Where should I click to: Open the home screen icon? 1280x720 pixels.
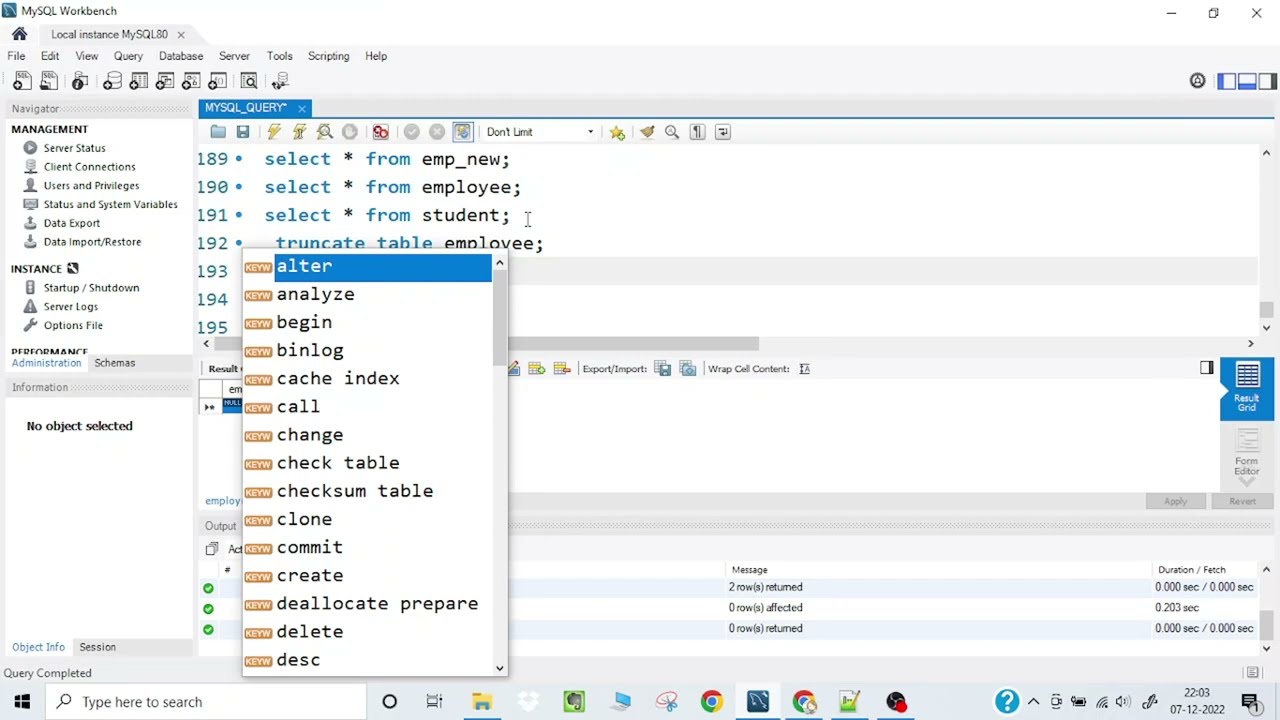(x=19, y=34)
